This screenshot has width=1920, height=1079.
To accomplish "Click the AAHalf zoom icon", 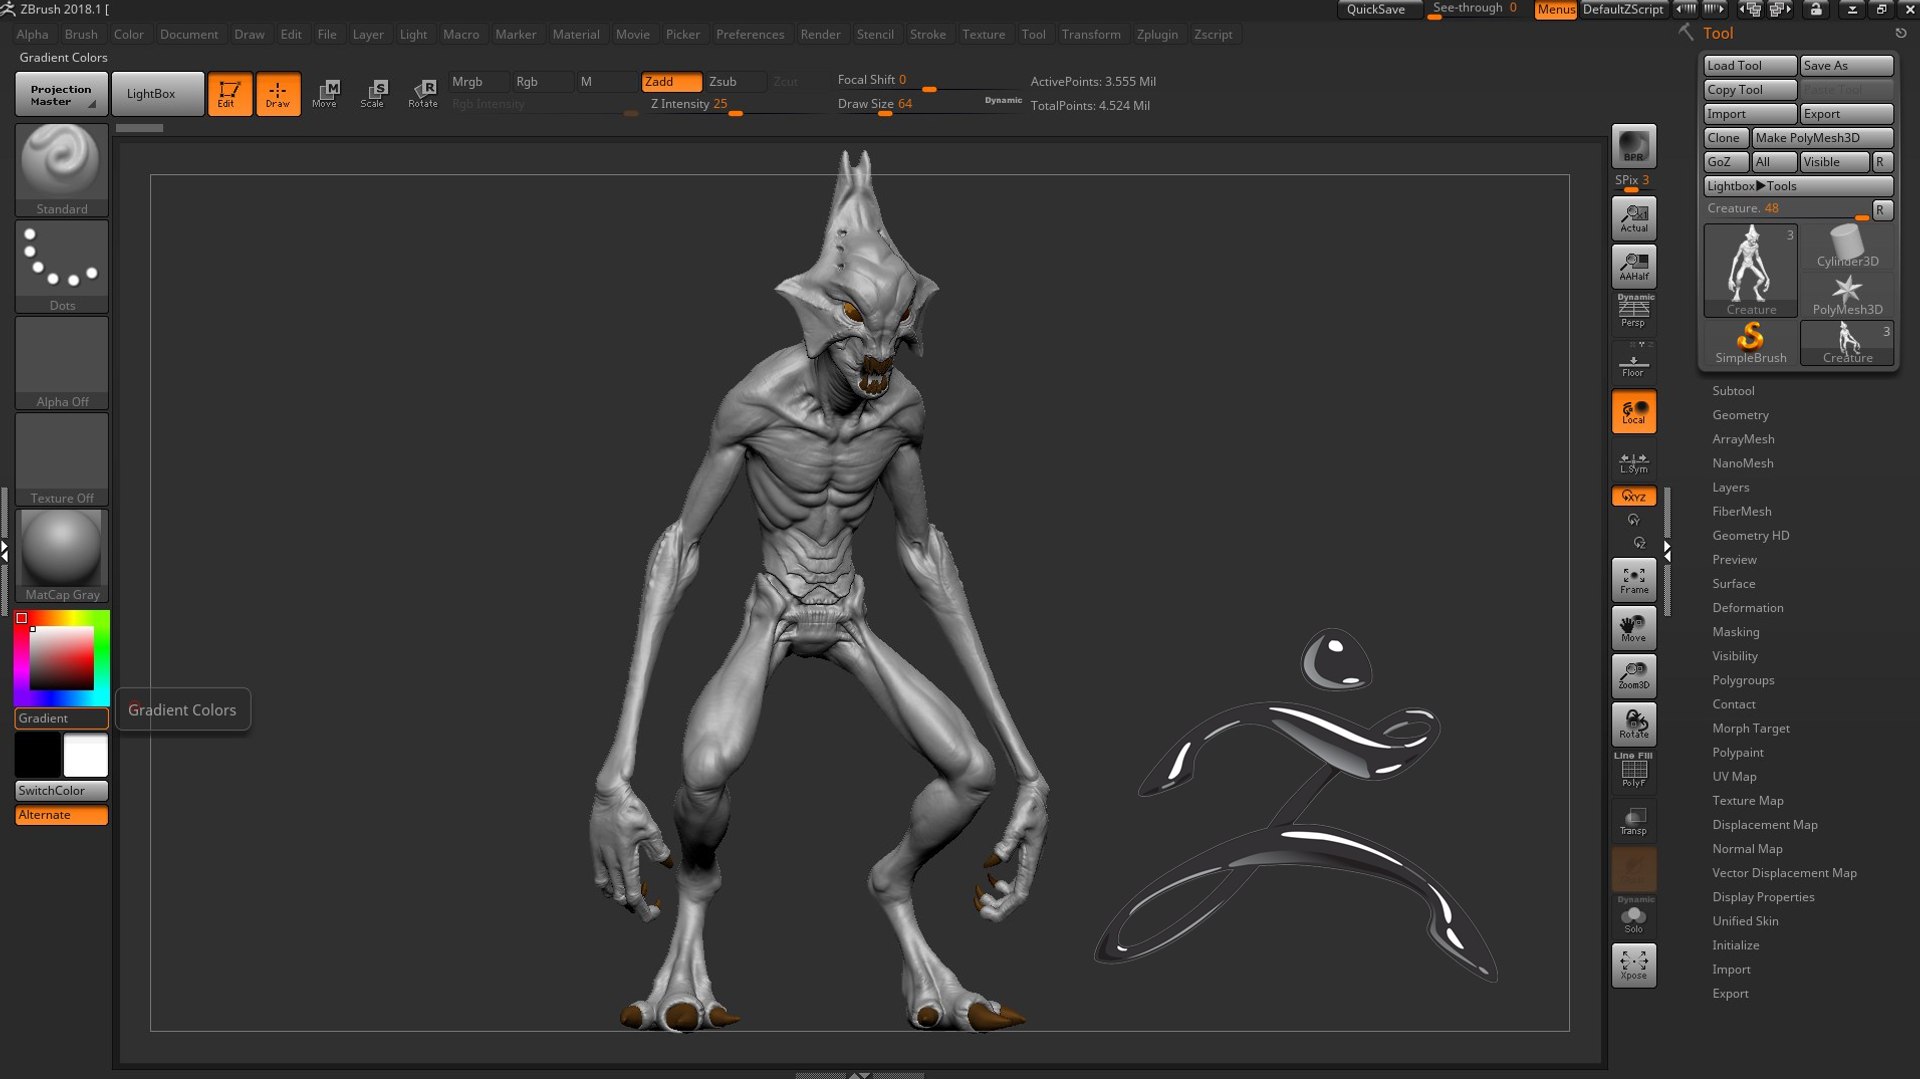I will coord(1634,266).
